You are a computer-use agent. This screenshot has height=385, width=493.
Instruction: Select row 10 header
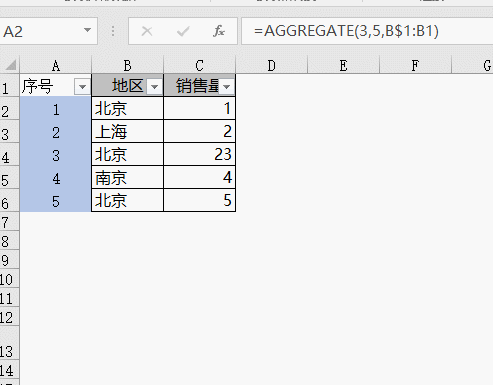pyautogui.click(x=9, y=279)
